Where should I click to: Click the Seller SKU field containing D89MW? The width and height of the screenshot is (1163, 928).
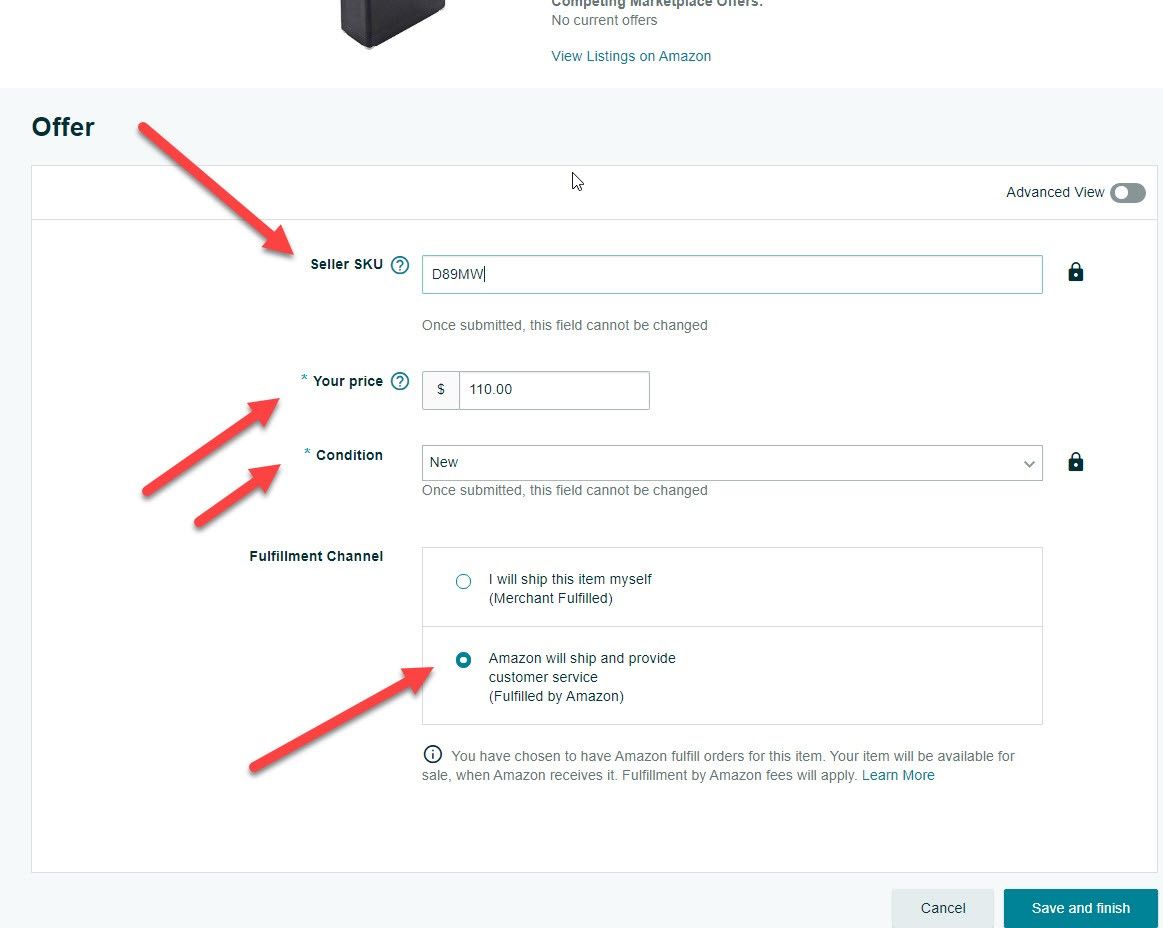click(732, 274)
